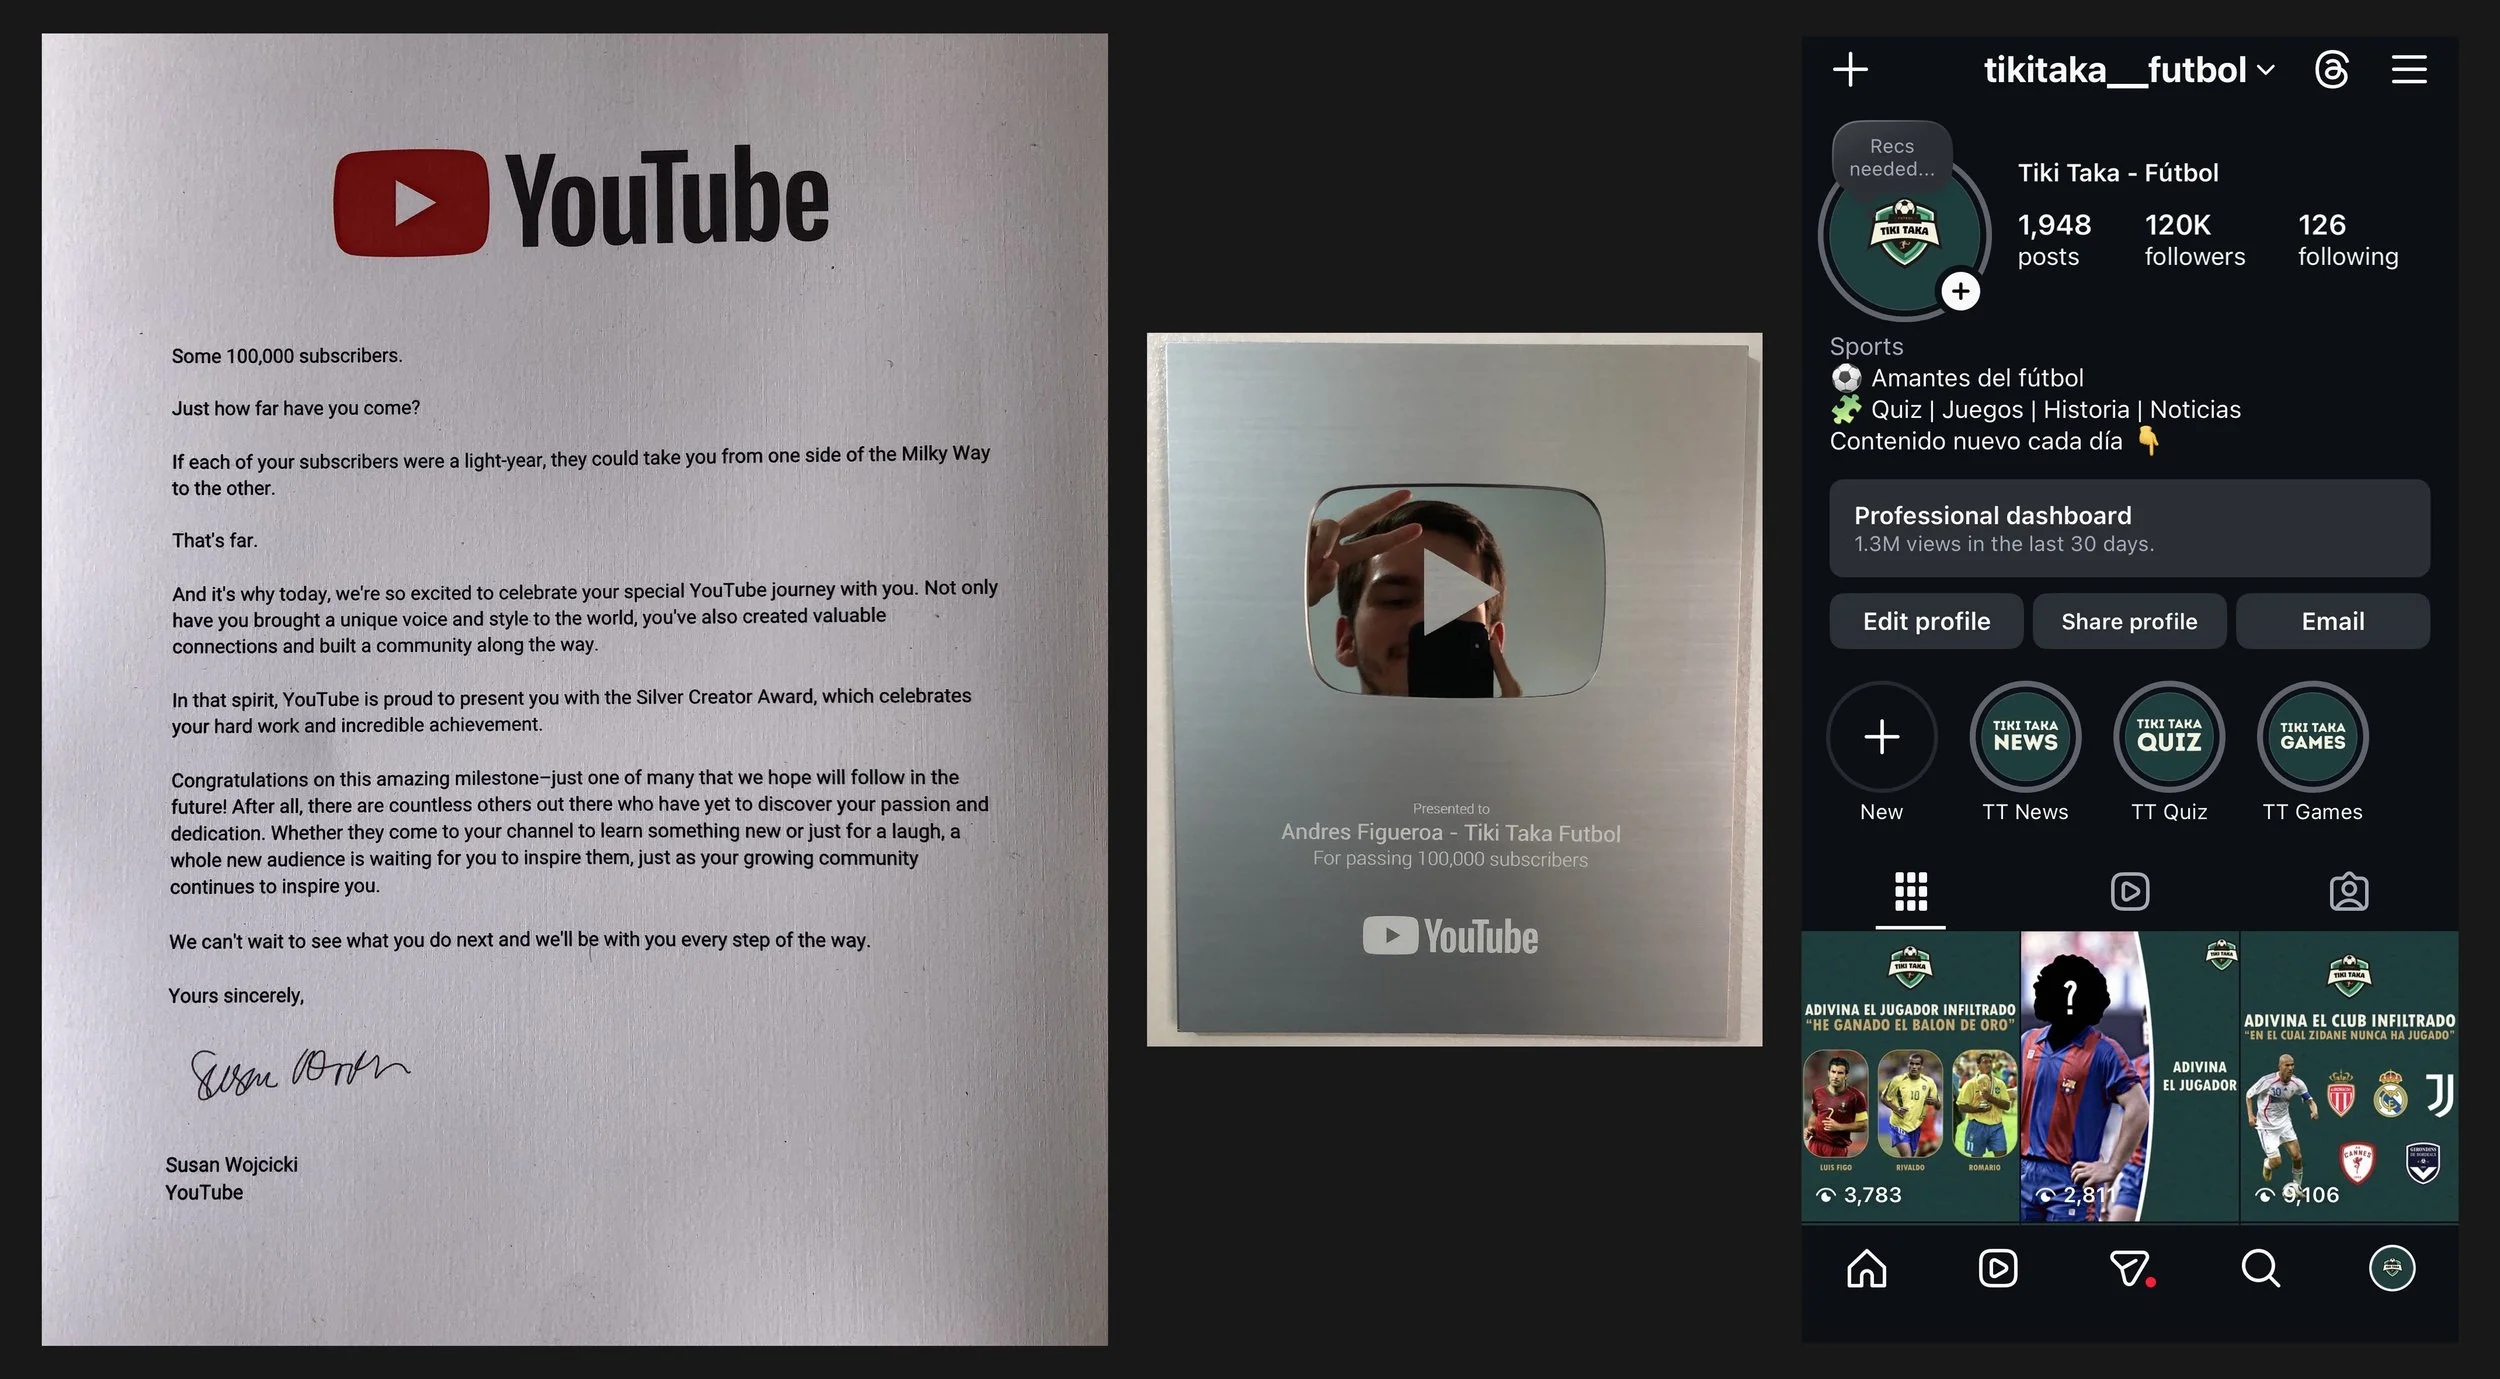Open direct messages paper-plane icon
Screen dimensions: 2500x1379
click(2129, 1268)
